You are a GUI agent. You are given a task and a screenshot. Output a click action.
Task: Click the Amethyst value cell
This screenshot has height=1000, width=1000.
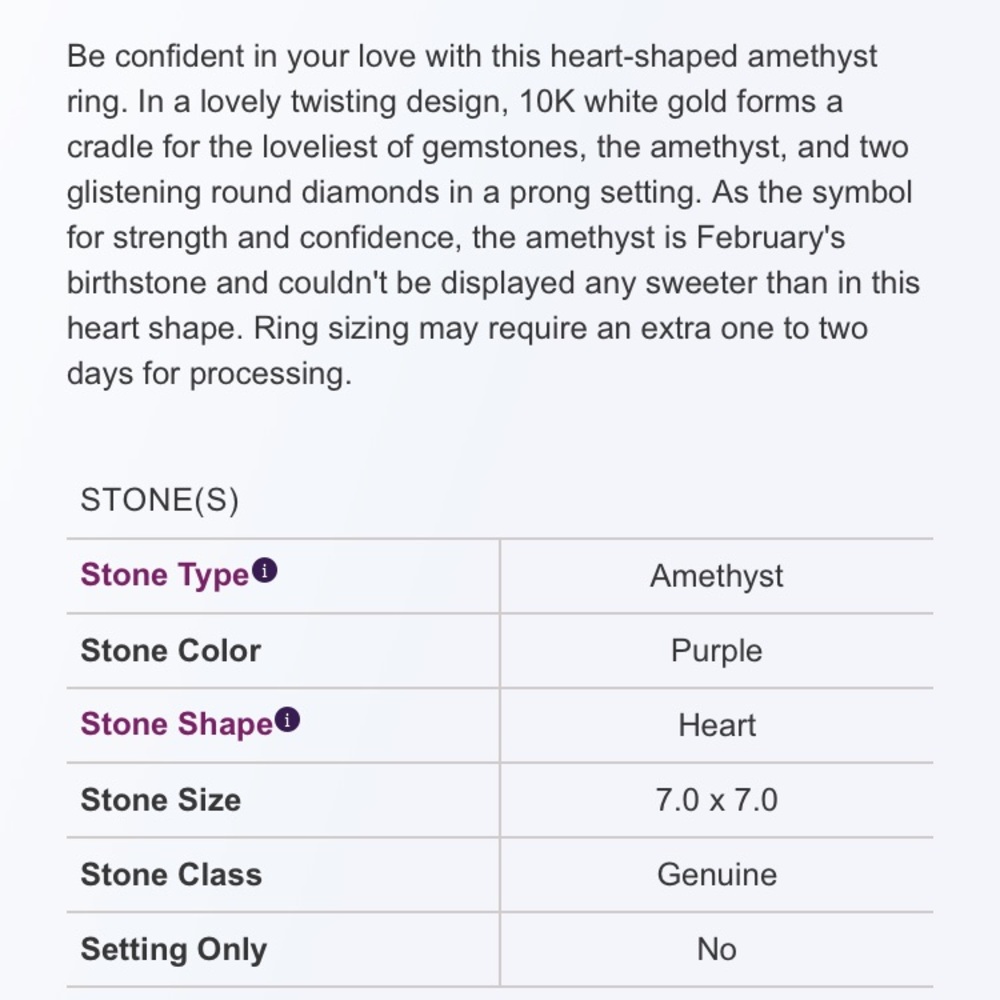(716, 576)
